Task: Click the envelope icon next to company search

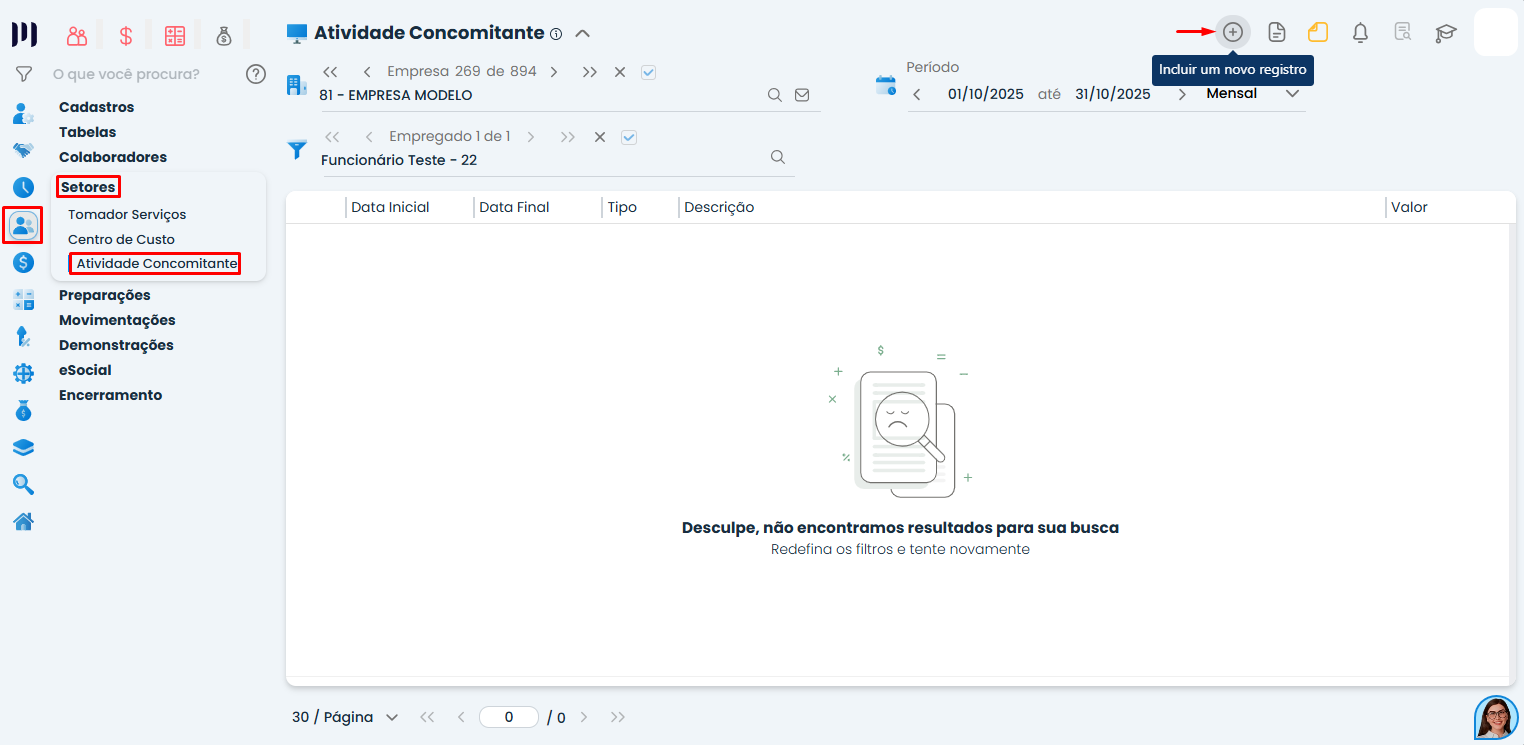Action: tap(801, 94)
